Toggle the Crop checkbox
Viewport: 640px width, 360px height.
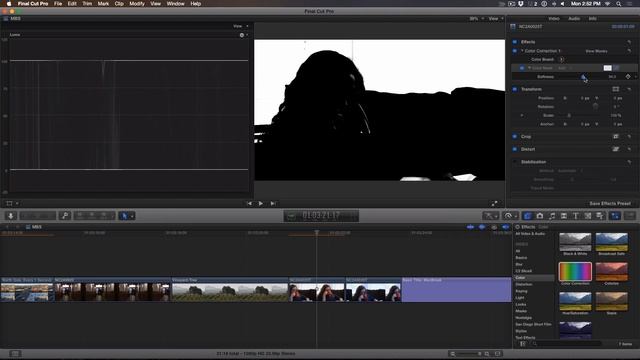515,137
